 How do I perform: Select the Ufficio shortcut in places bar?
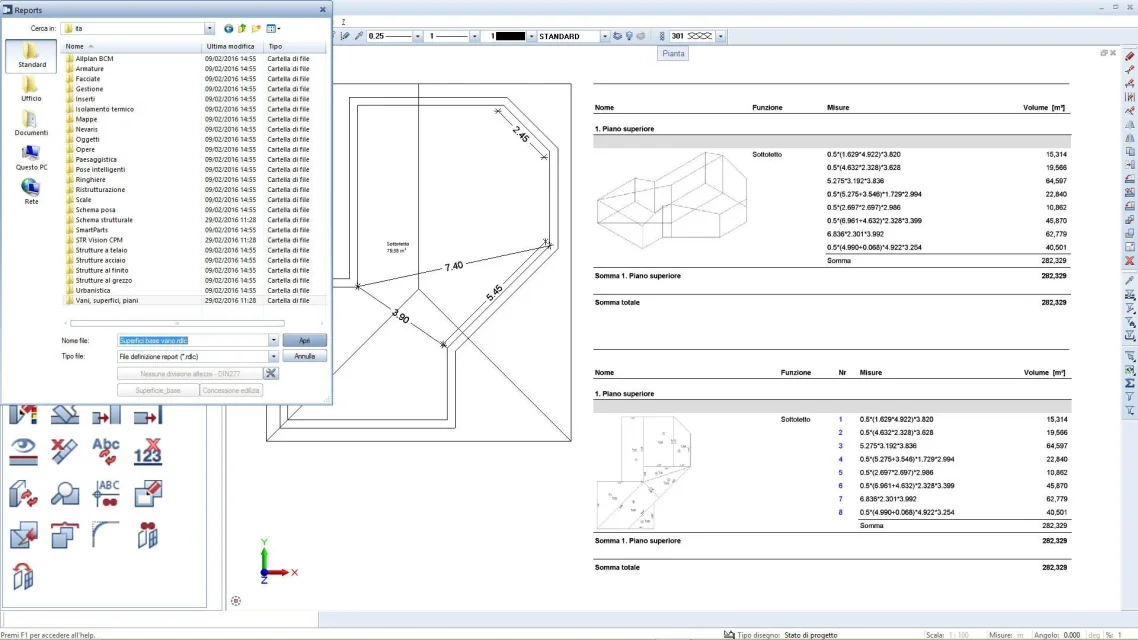(x=31, y=90)
